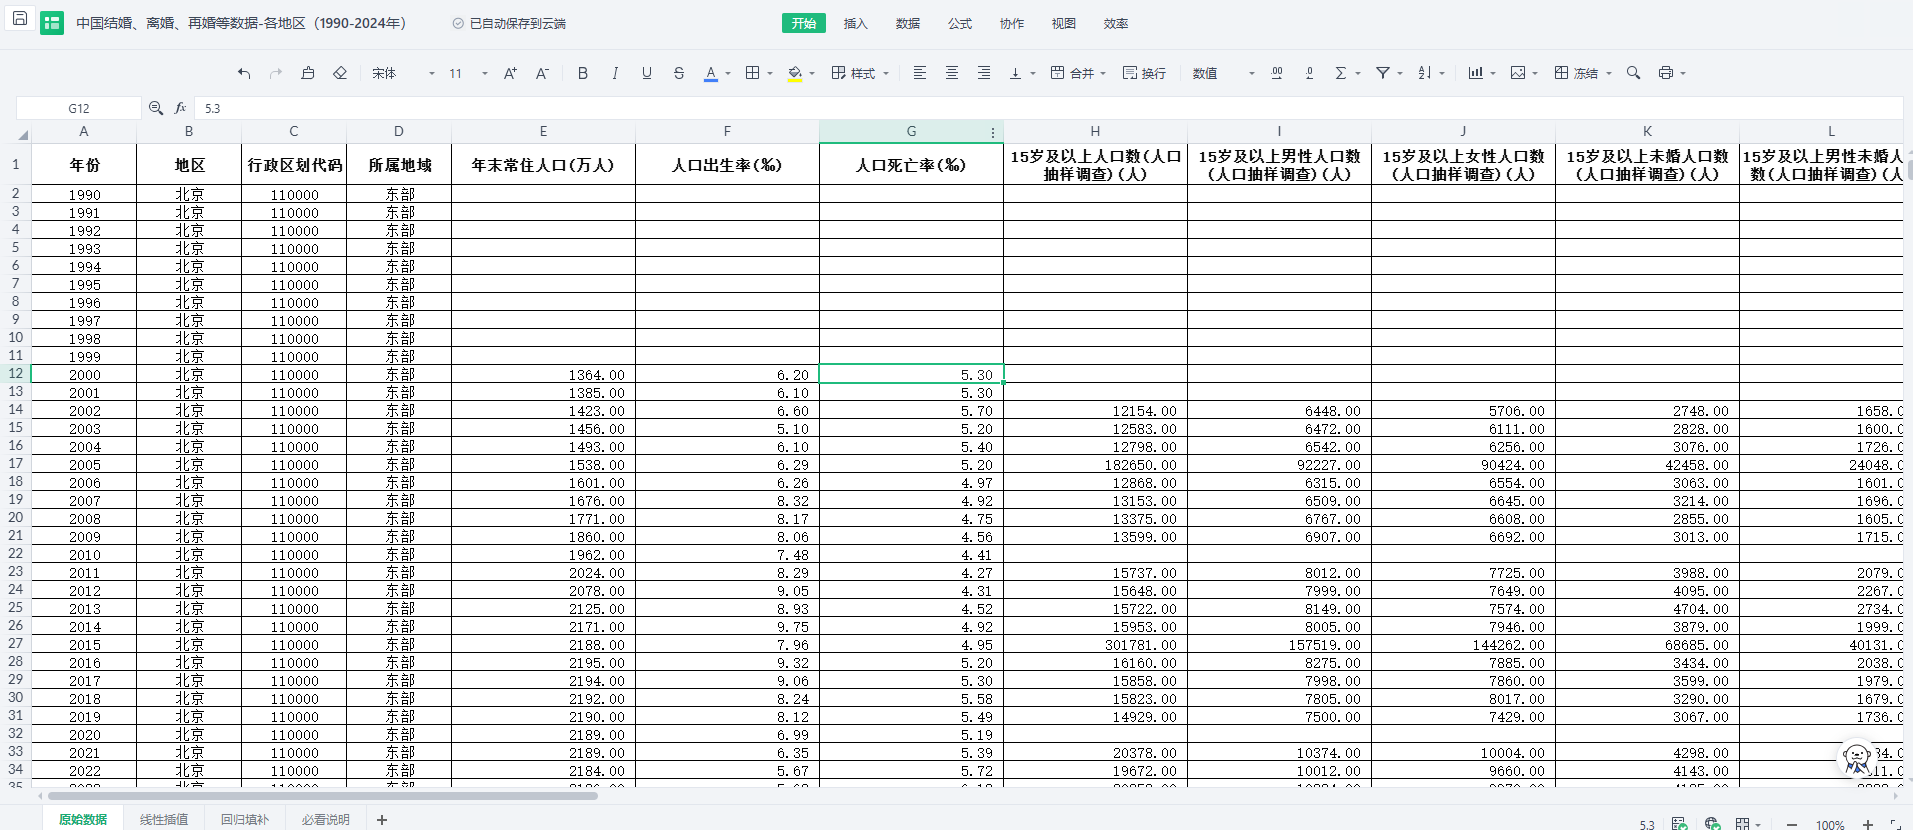Add a new sheet with plus button
The height and width of the screenshot is (830, 1913).
coord(382,819)
